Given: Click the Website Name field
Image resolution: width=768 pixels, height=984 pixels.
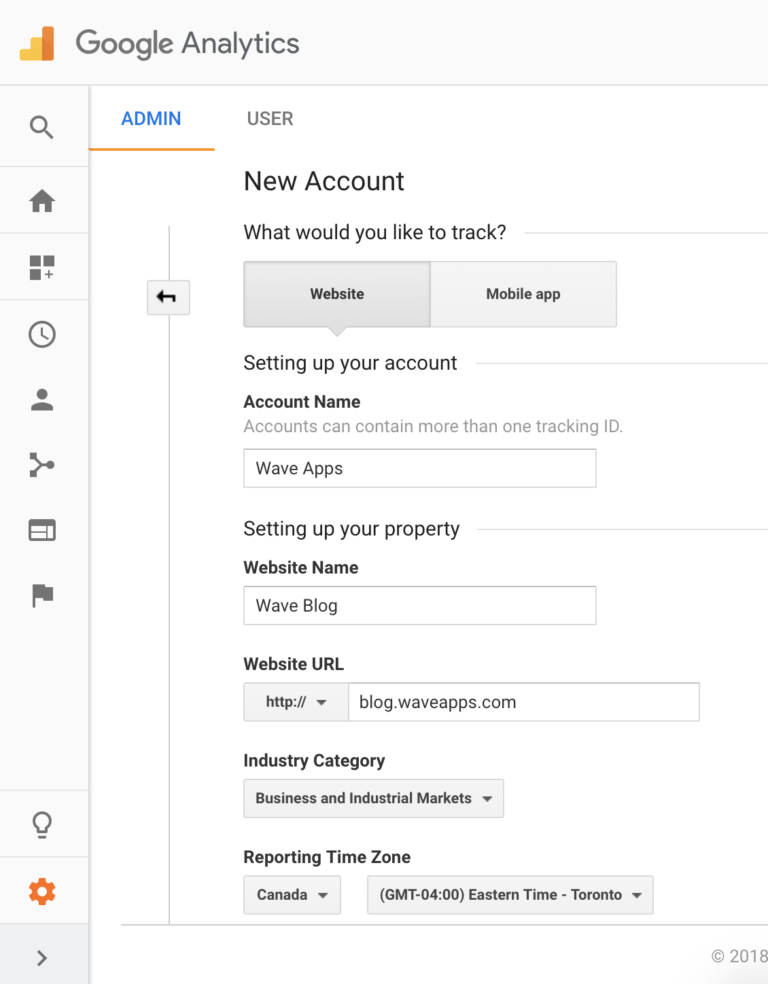Looking at the screenshot, I should point(420,606).
